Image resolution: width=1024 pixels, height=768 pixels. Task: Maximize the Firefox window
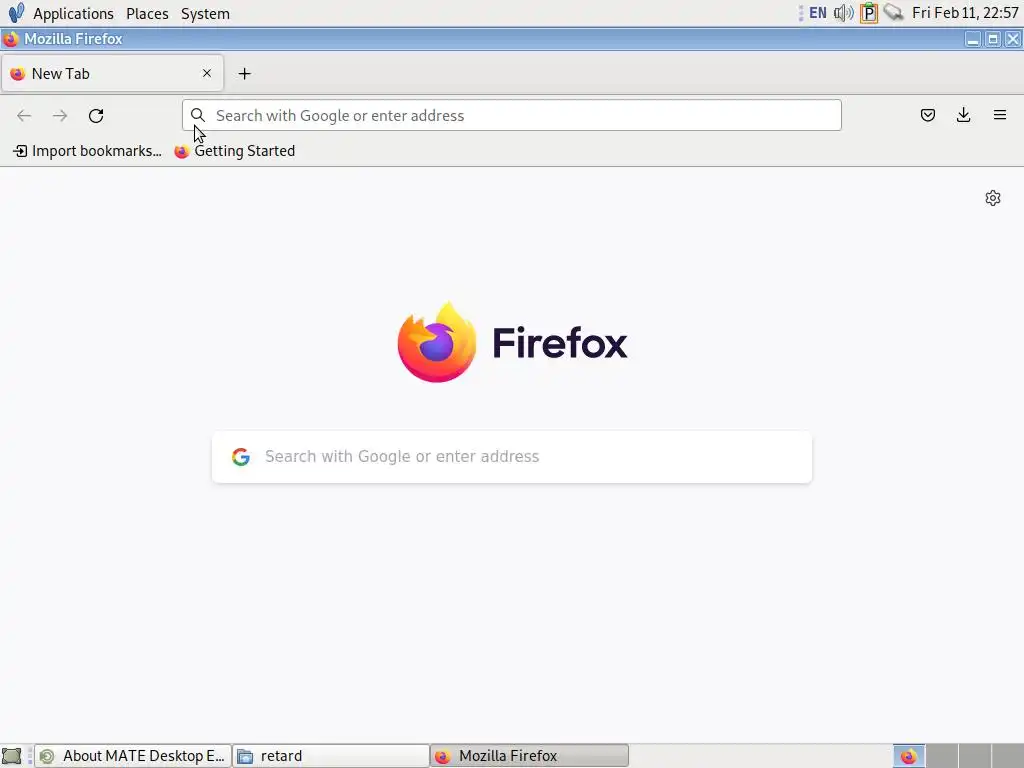tap(993, 39)
